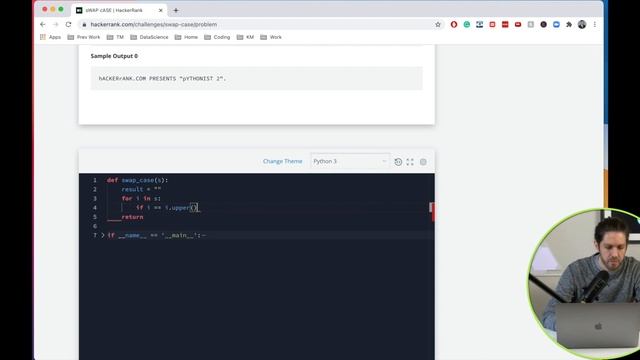The width and height of the screenshot is (640, 360).
Task: Close the sWAP cASE browser tab
Action: [160, 10]
